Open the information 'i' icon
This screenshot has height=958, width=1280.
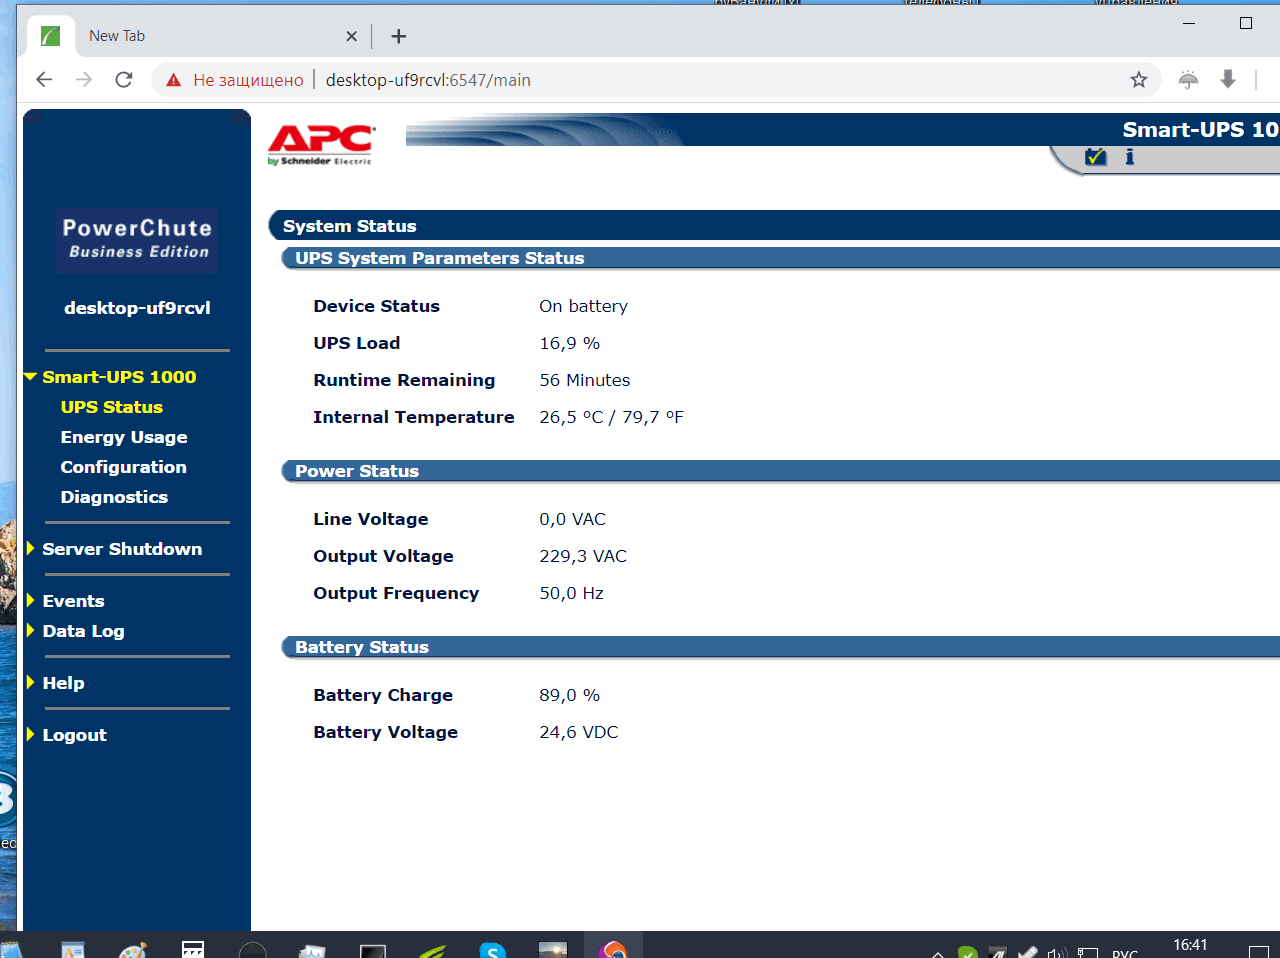1130,156
